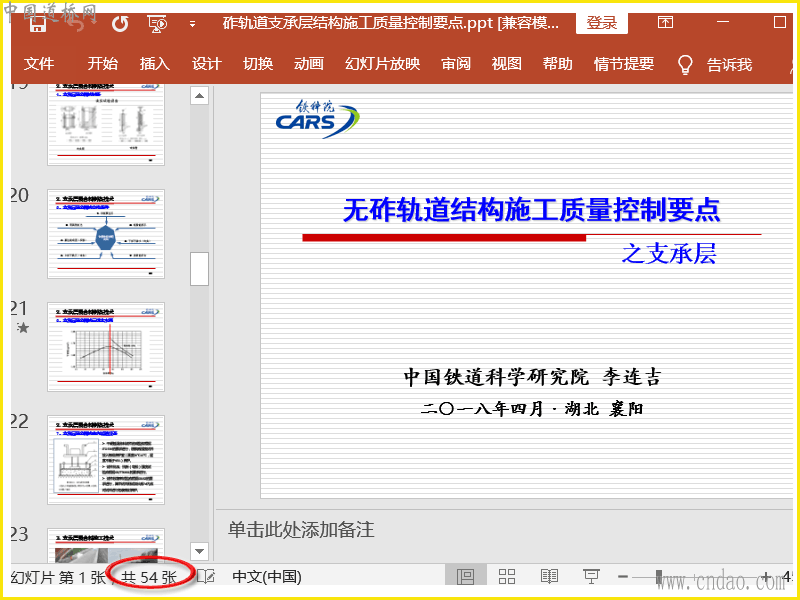This screenshot has width=800, height=600.
Task: Click the thumbnail pane scrollbar handle
Action: click(199, 269)
